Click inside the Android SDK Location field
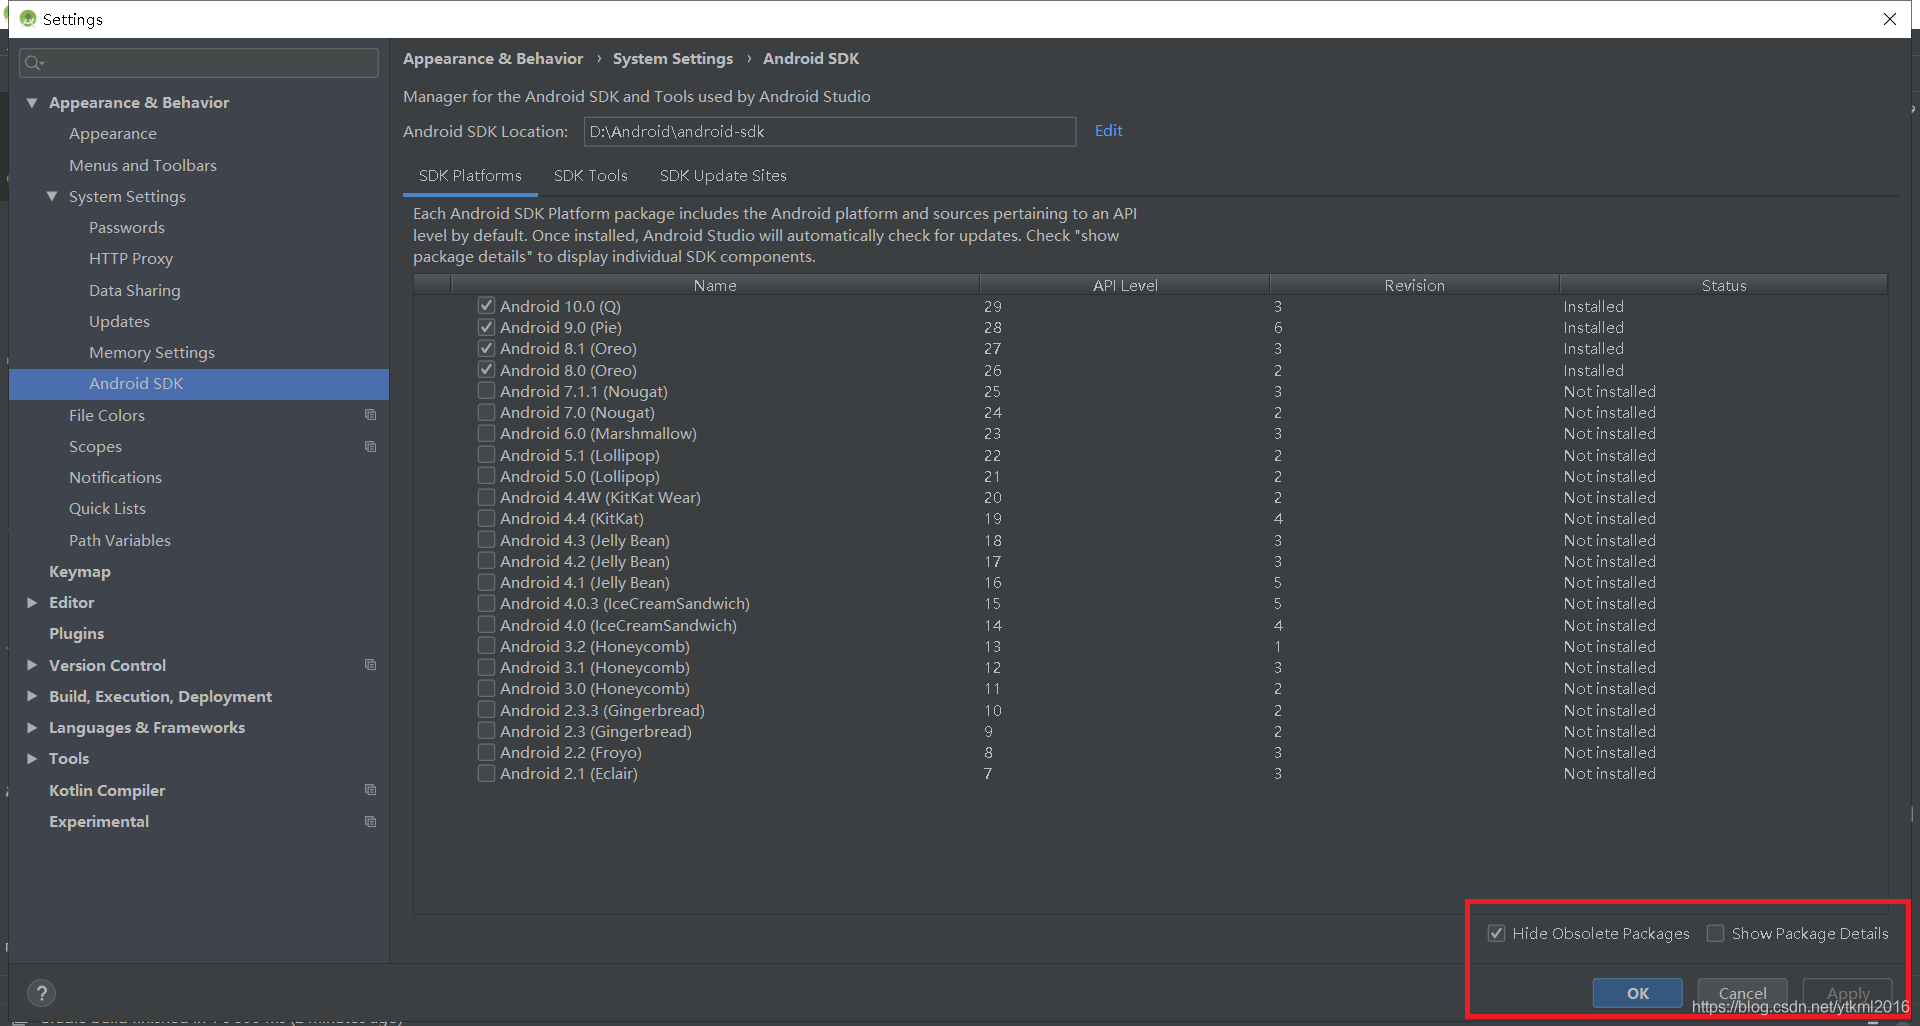Viewport: 1920px width, 1026px height. click(x=828, y=131)
